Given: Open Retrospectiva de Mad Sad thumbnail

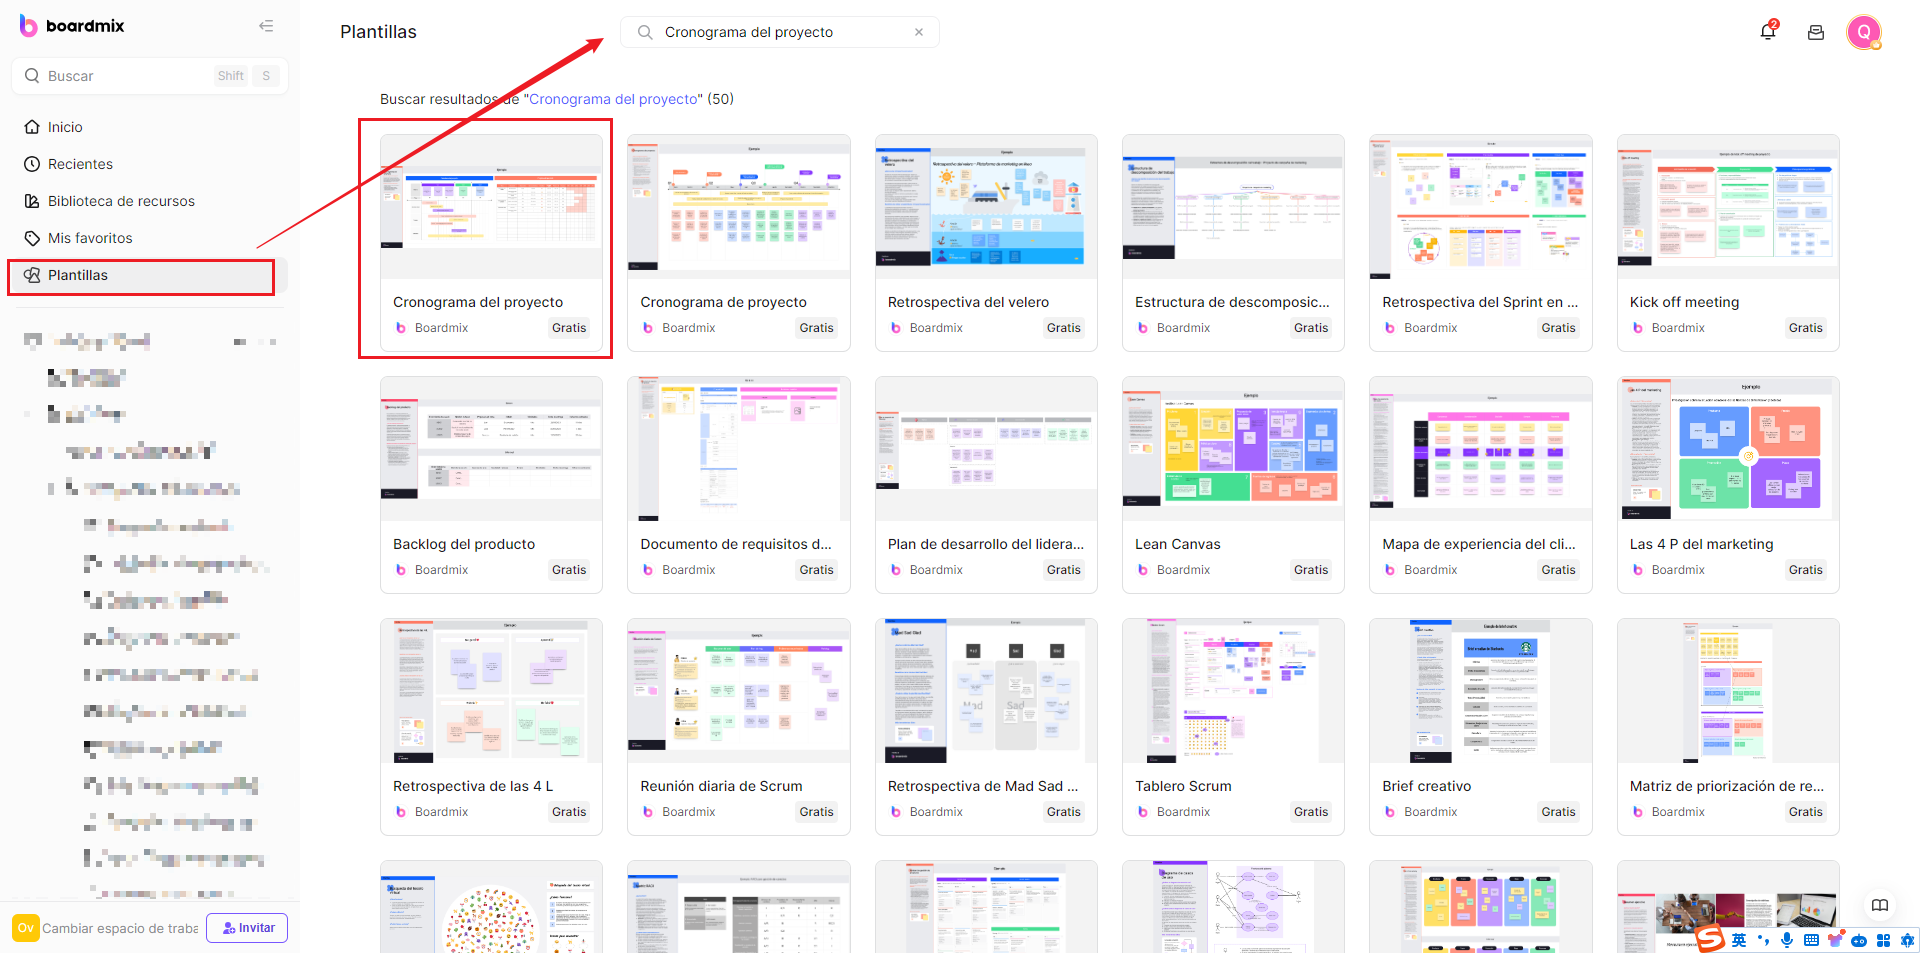Looking at the screenshot, I should coord(986,691).
